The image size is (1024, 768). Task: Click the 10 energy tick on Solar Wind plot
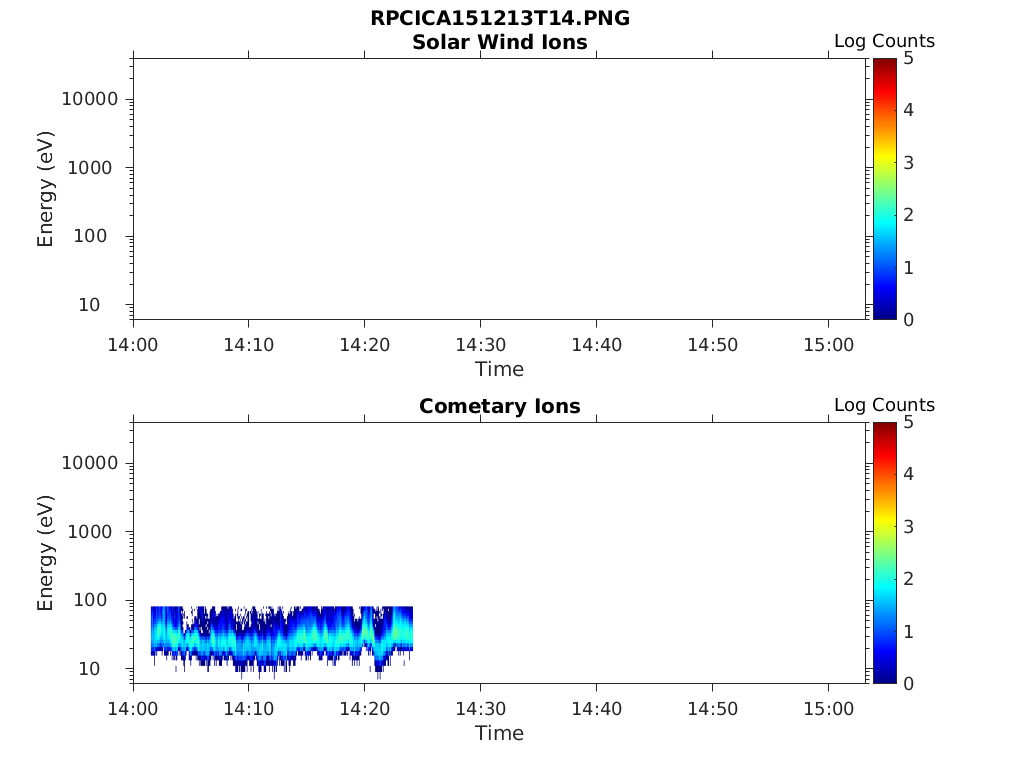point(89,305)
